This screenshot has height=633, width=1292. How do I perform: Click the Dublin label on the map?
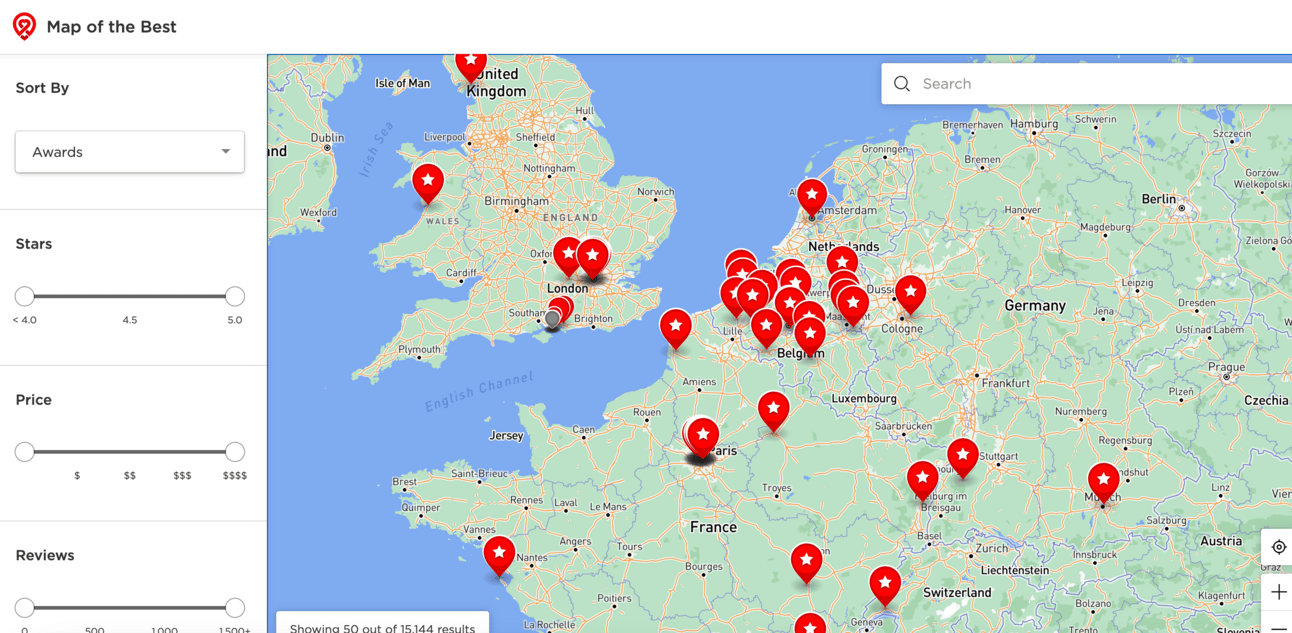[327, 138]
